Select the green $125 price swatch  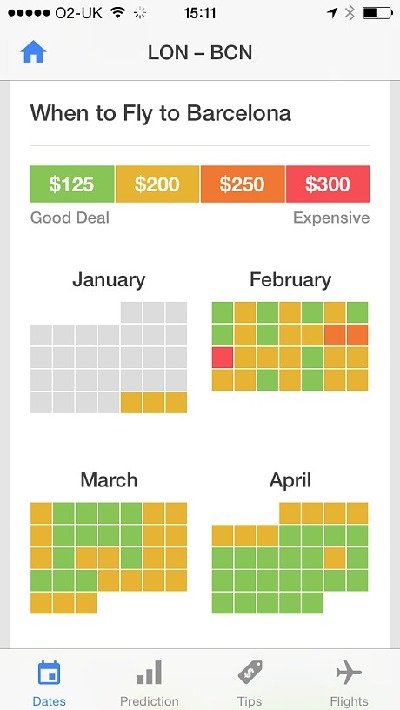72,184
